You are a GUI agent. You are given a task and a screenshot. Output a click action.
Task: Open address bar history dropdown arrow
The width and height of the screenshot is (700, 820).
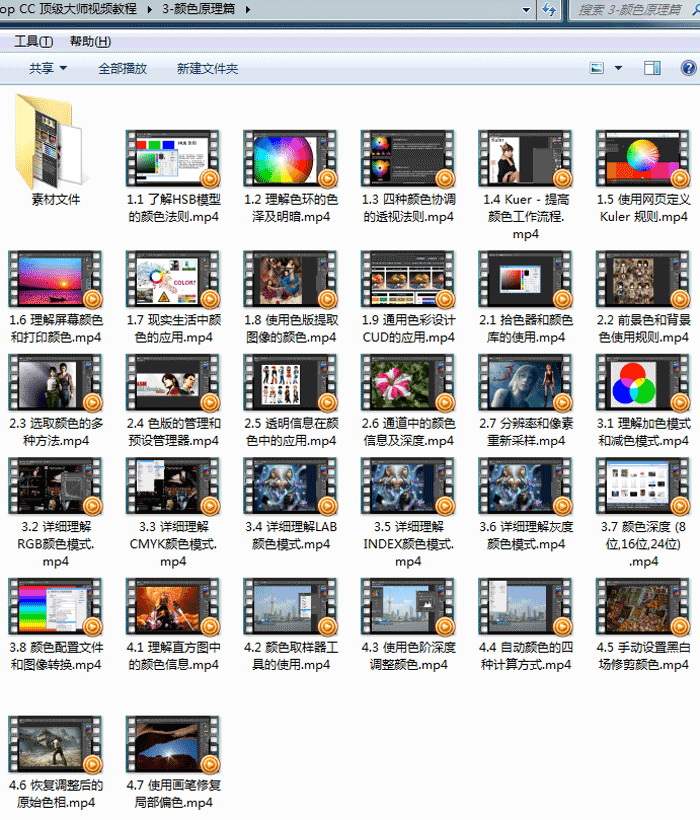pos(526,9)
